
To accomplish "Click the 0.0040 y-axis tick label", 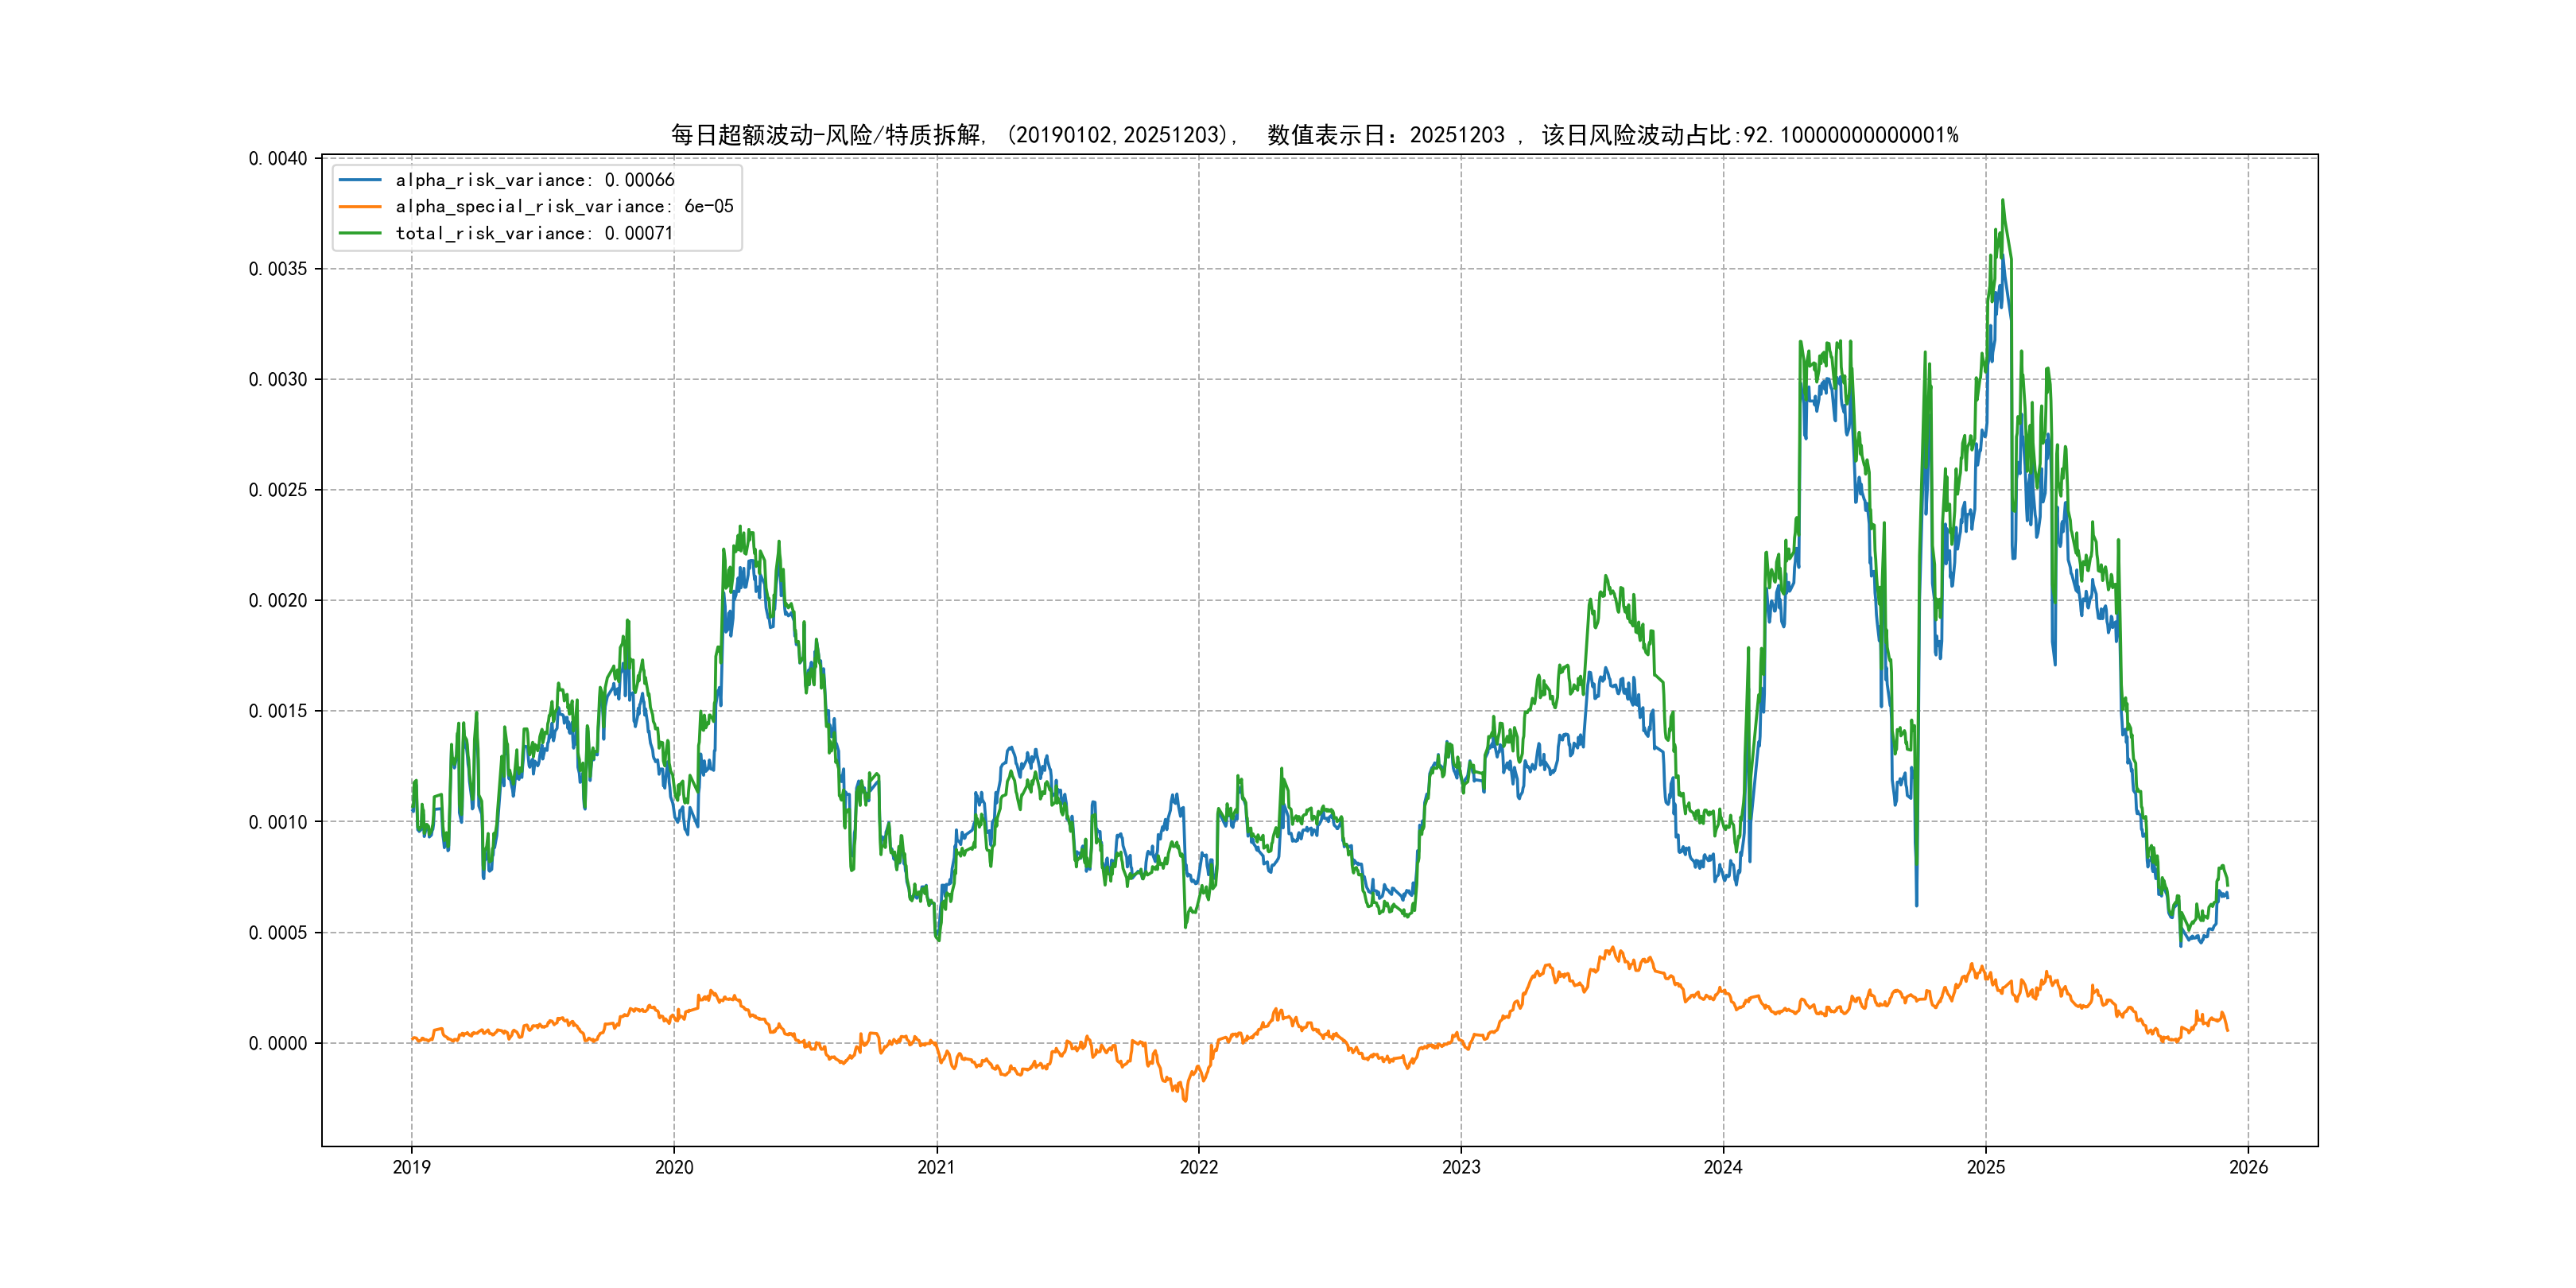I will tap(278, 158).
